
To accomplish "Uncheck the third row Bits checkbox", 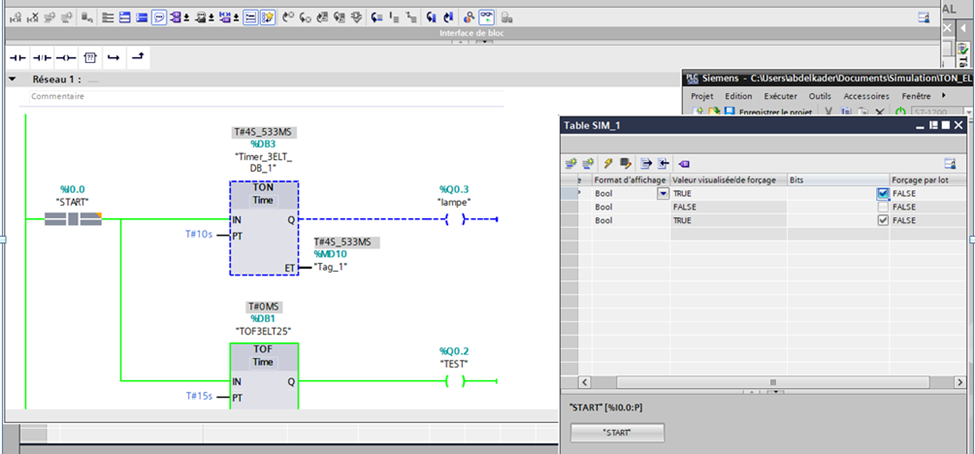I will 883,220.
